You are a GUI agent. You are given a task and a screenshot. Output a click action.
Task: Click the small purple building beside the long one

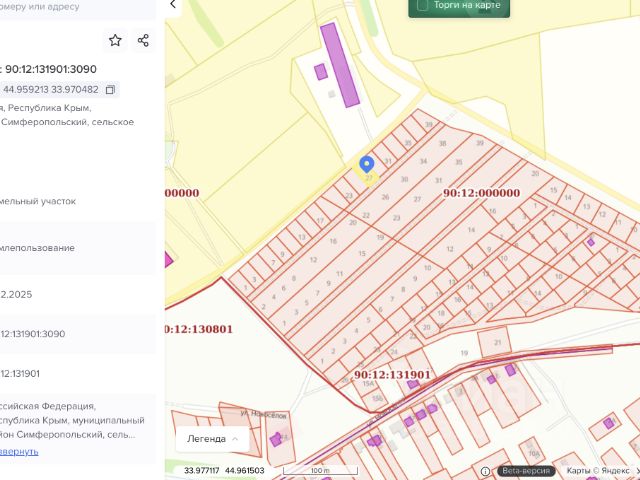pos(321,72)
